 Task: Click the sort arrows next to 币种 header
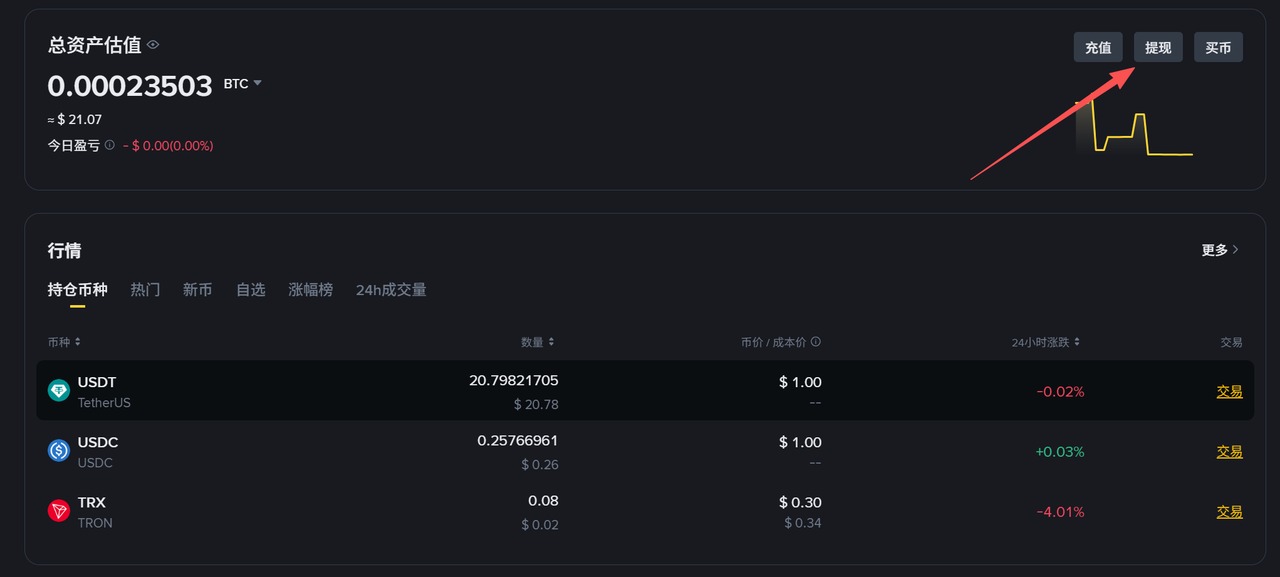pyautogui.click(x=79, y=341)
